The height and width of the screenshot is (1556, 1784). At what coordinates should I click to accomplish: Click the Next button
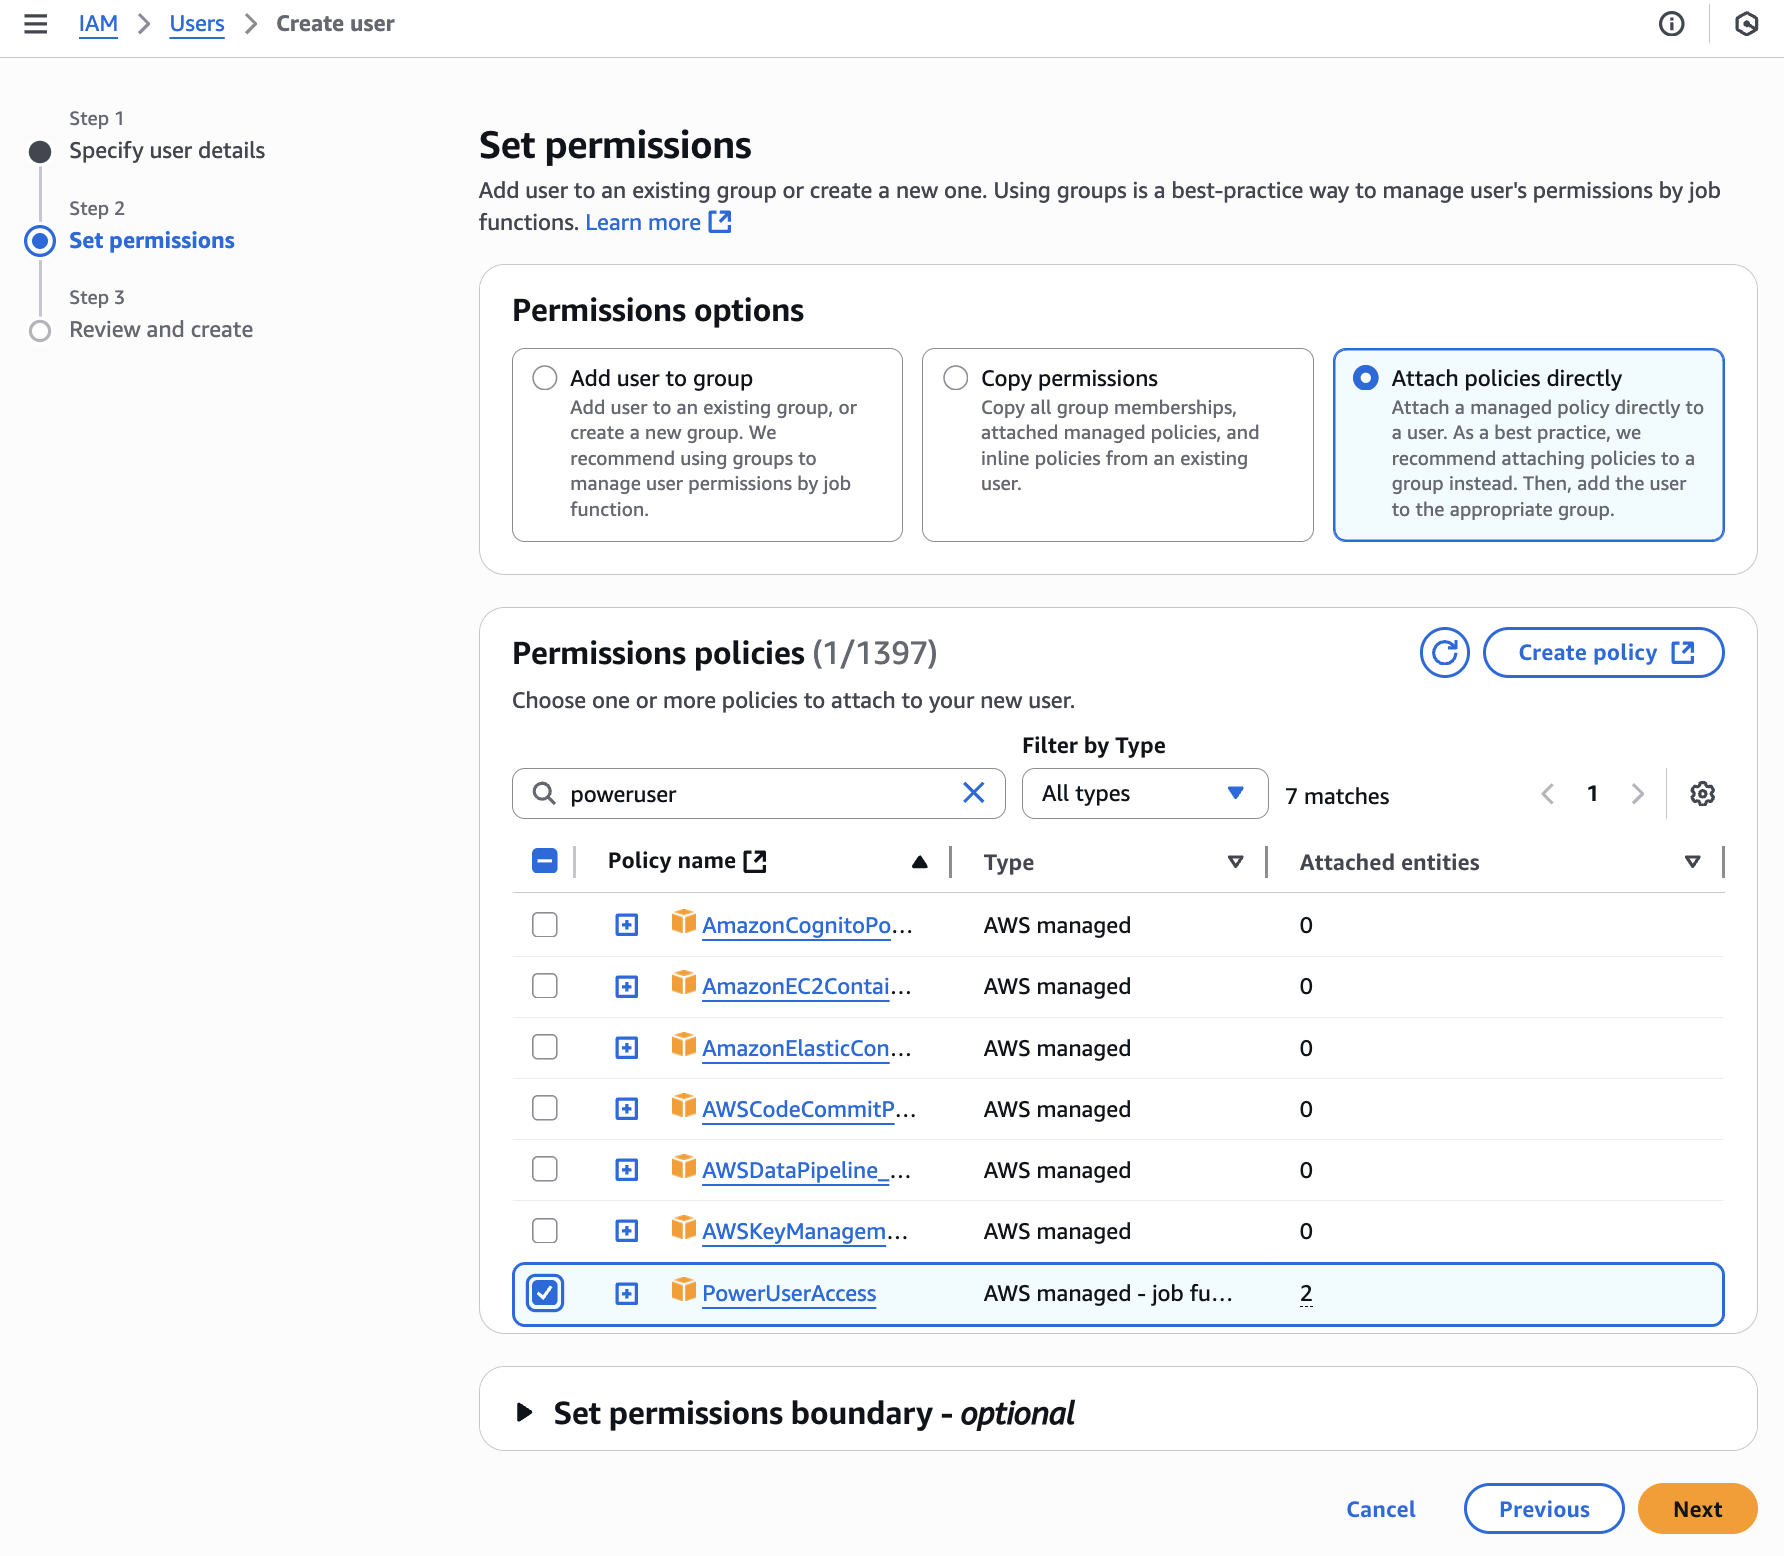click(1696, 1509)
